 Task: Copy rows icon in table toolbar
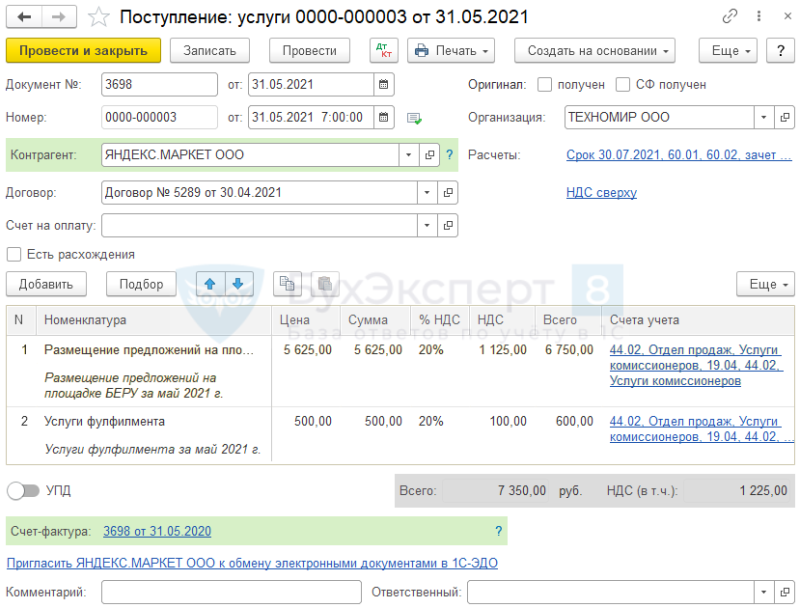coord(287,284)
